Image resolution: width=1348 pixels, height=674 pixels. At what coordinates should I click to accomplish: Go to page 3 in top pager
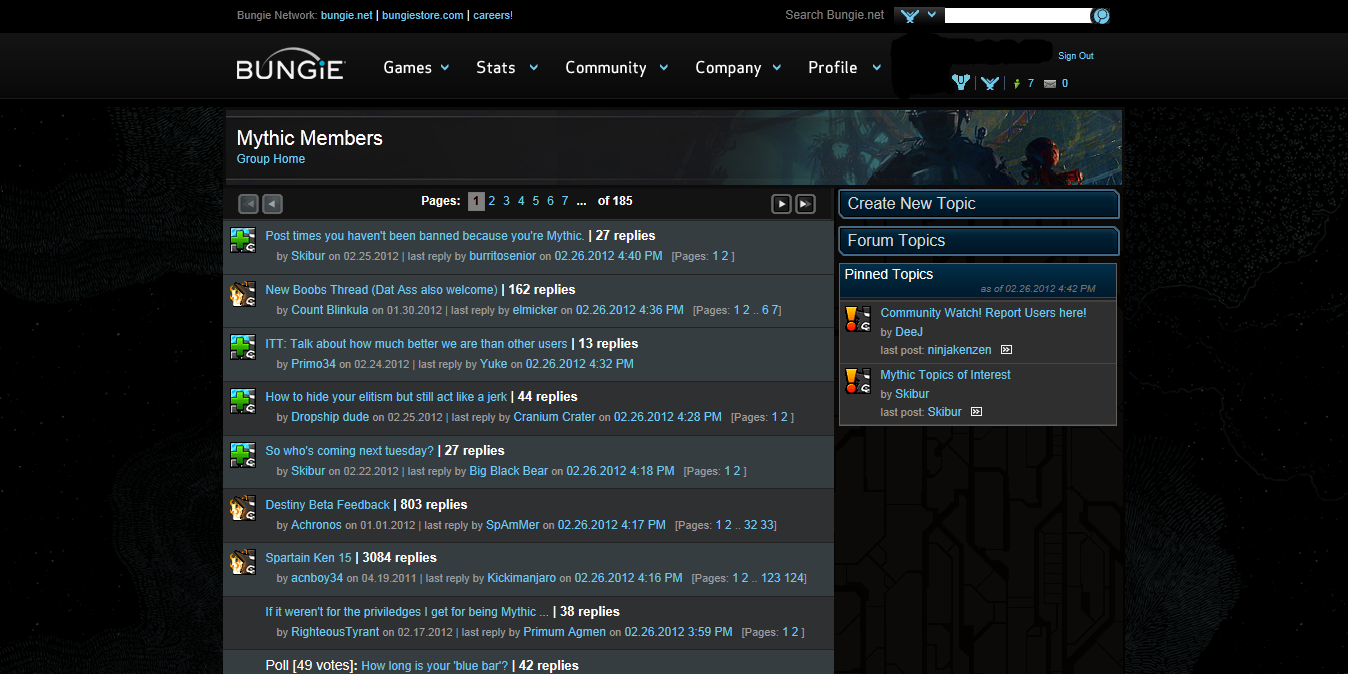tap(506, 201)
